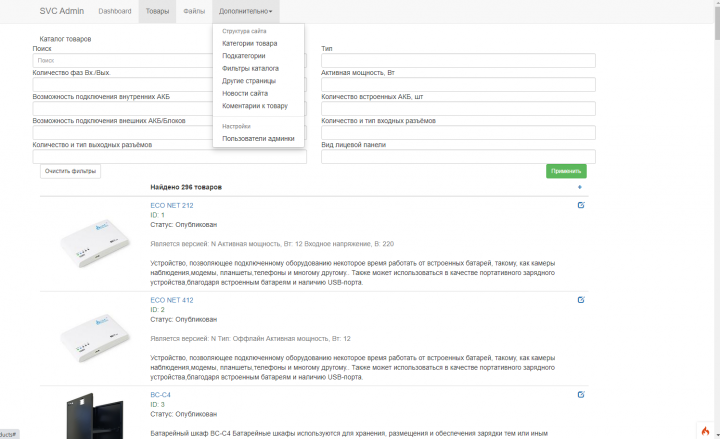
Task: Add new product with plus icon
Action: [579, 187]
